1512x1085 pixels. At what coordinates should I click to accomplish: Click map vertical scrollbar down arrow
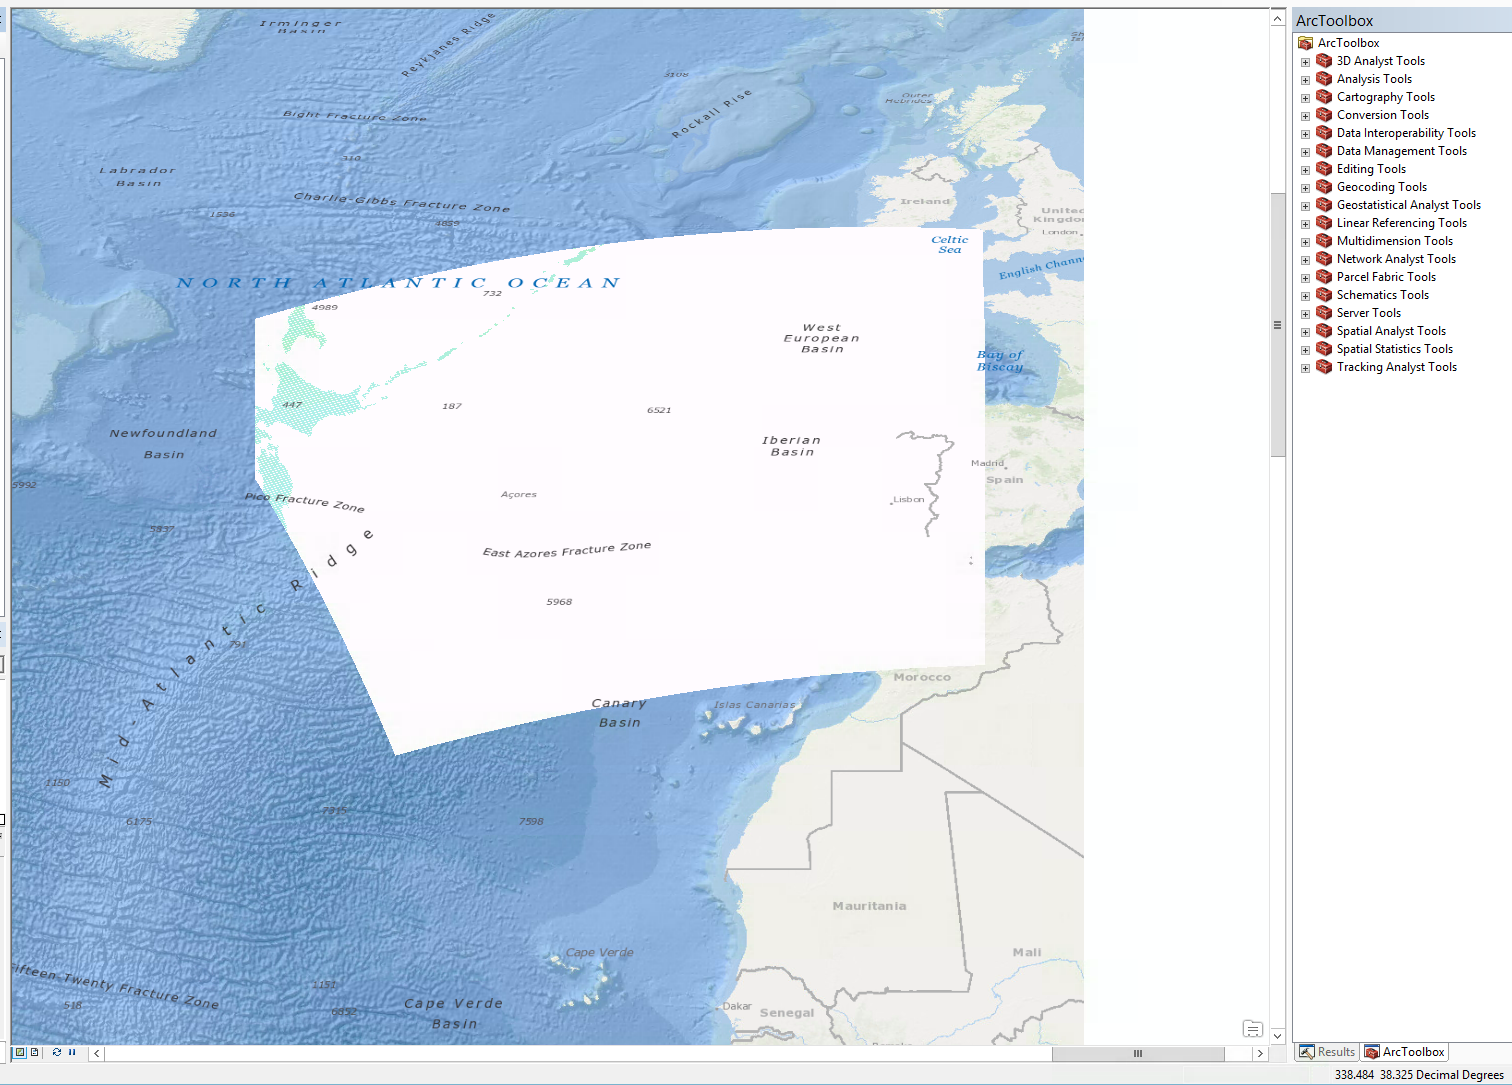[x=1277, y=1036]
